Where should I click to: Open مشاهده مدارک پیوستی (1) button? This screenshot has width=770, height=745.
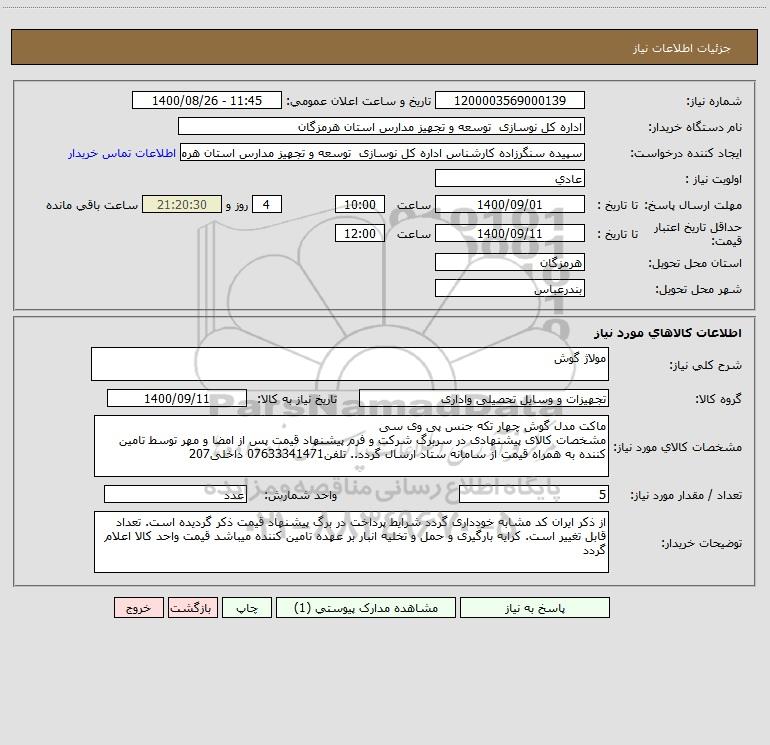click(366, 607)
